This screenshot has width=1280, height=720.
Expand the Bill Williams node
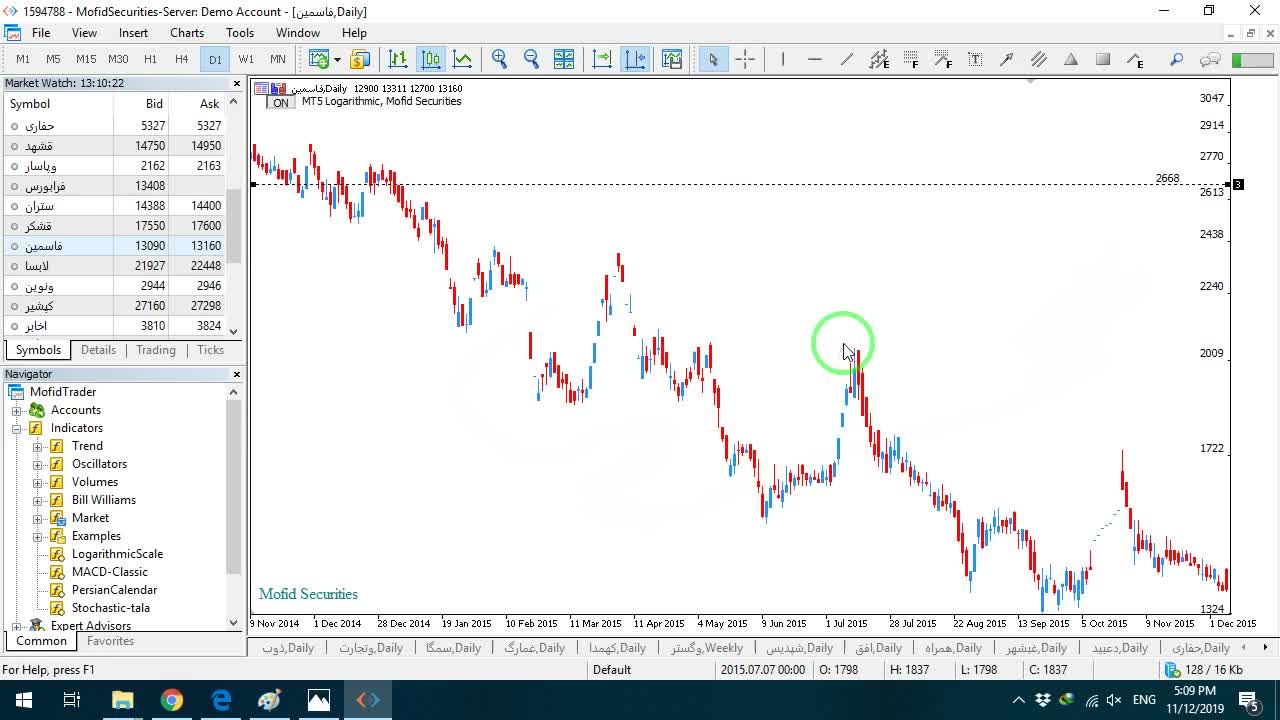(38, 500)
